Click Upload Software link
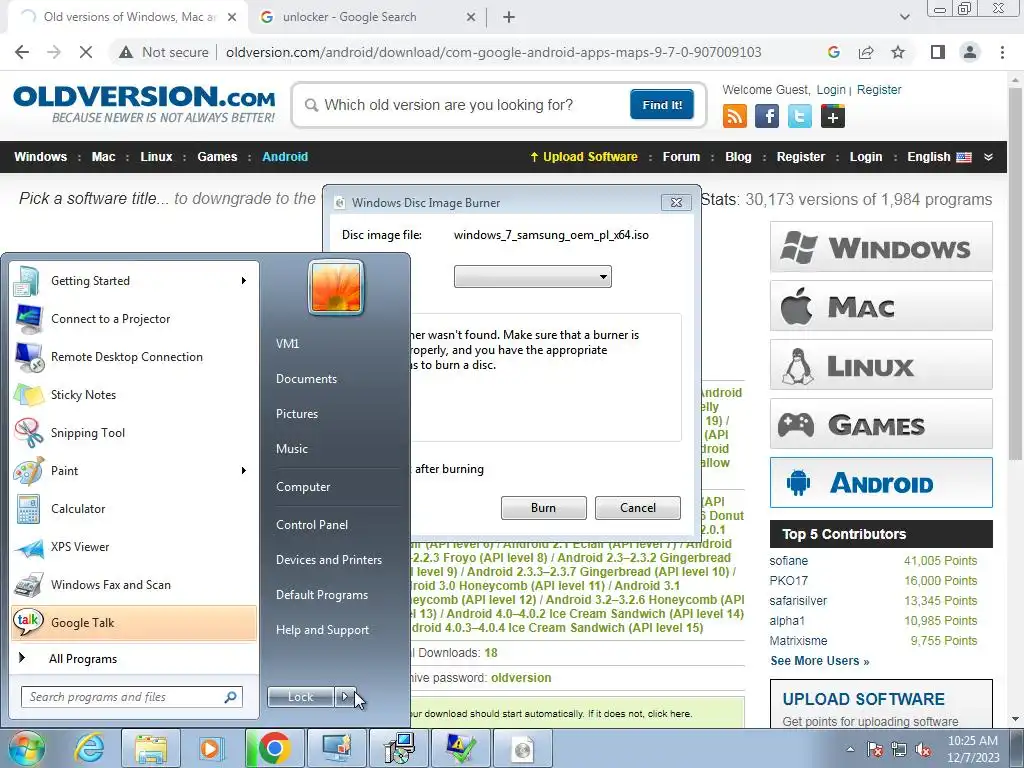The image size is (1024, 768). click(x=583, y=157)
